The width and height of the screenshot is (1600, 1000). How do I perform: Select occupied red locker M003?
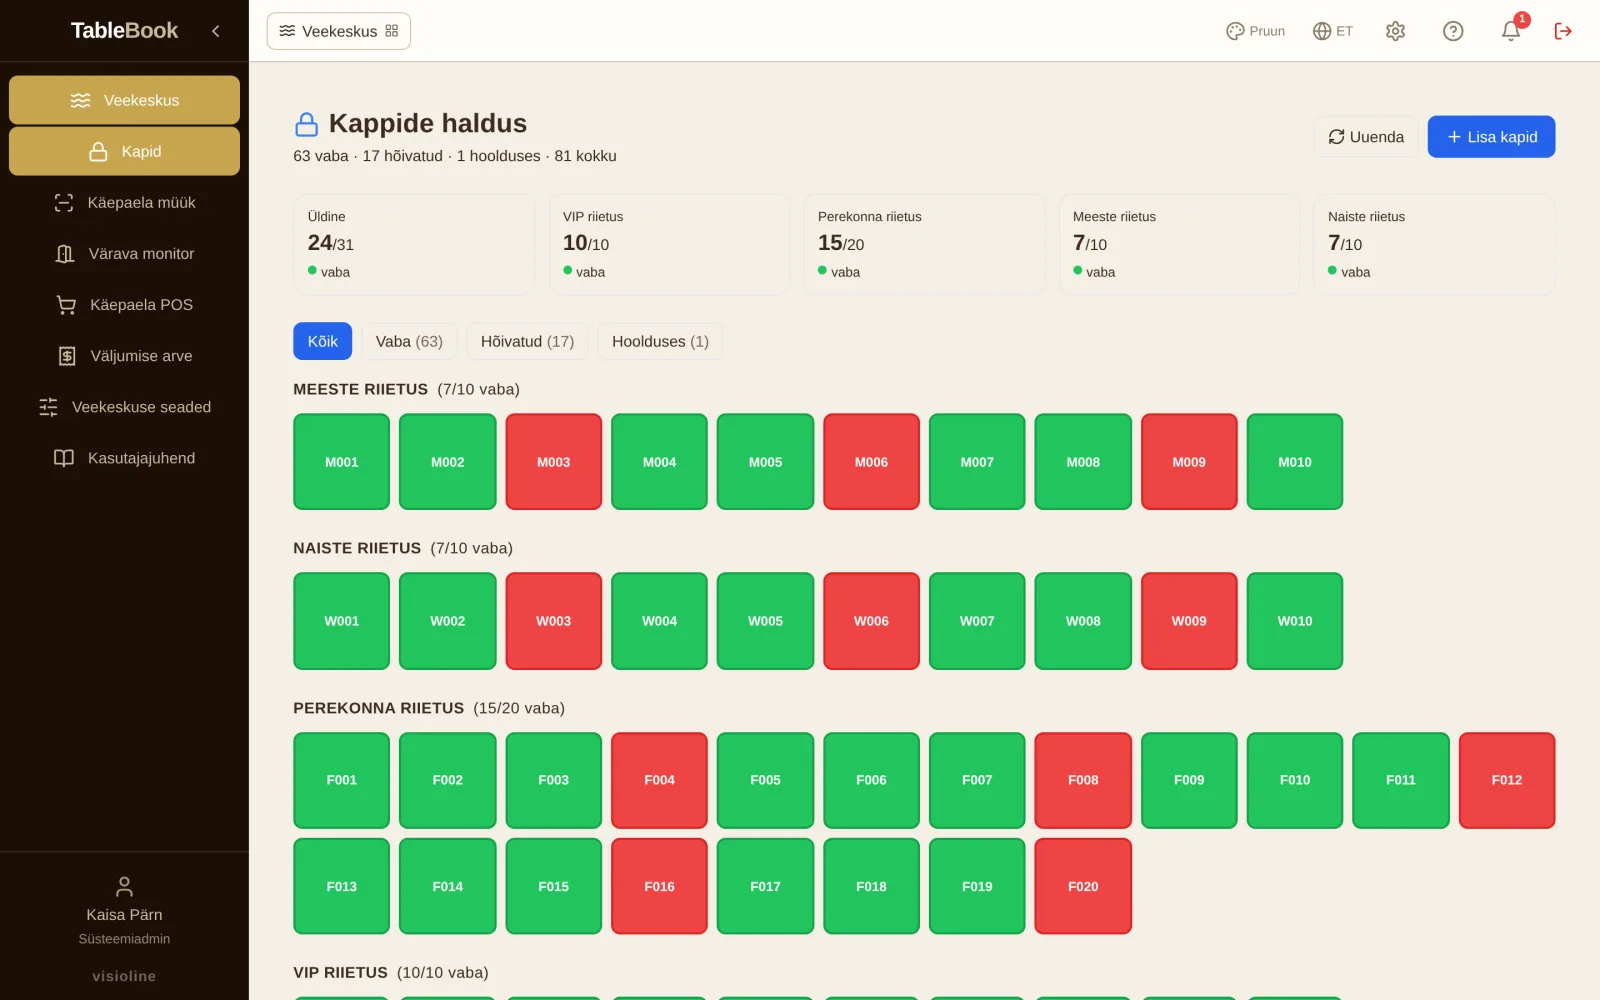(554, 462)
